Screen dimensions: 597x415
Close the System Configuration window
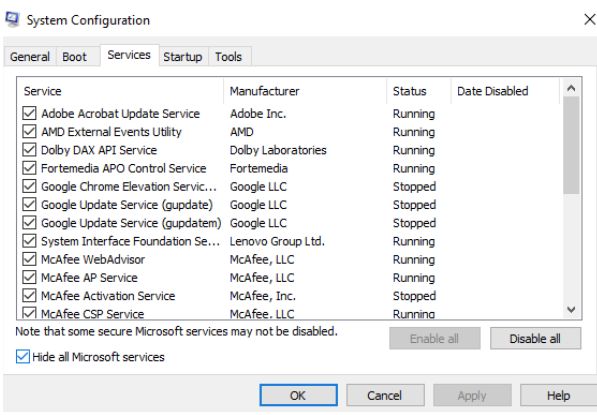coord(589,19)
